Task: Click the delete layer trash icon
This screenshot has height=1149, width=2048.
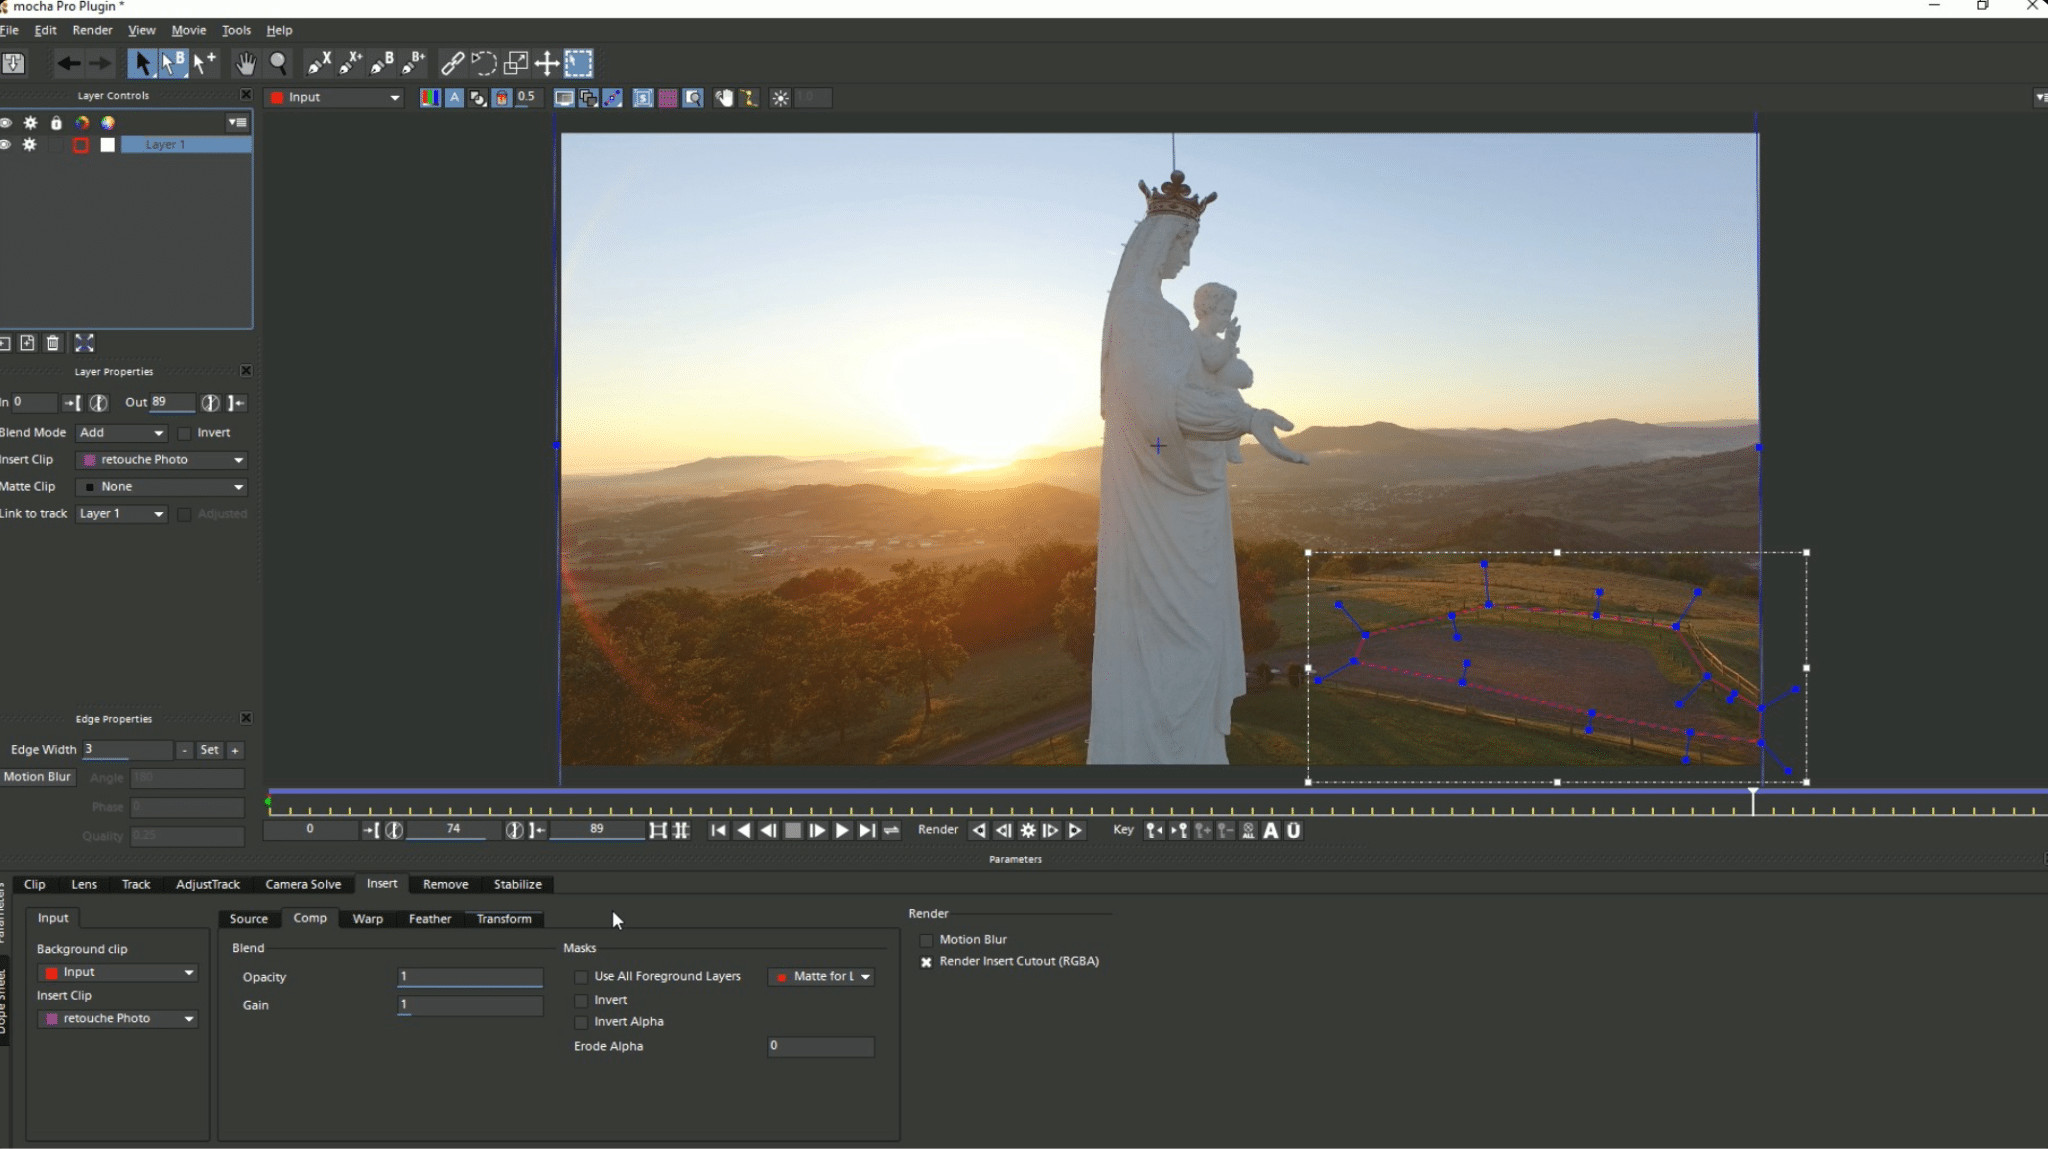Action: [53, 343]
